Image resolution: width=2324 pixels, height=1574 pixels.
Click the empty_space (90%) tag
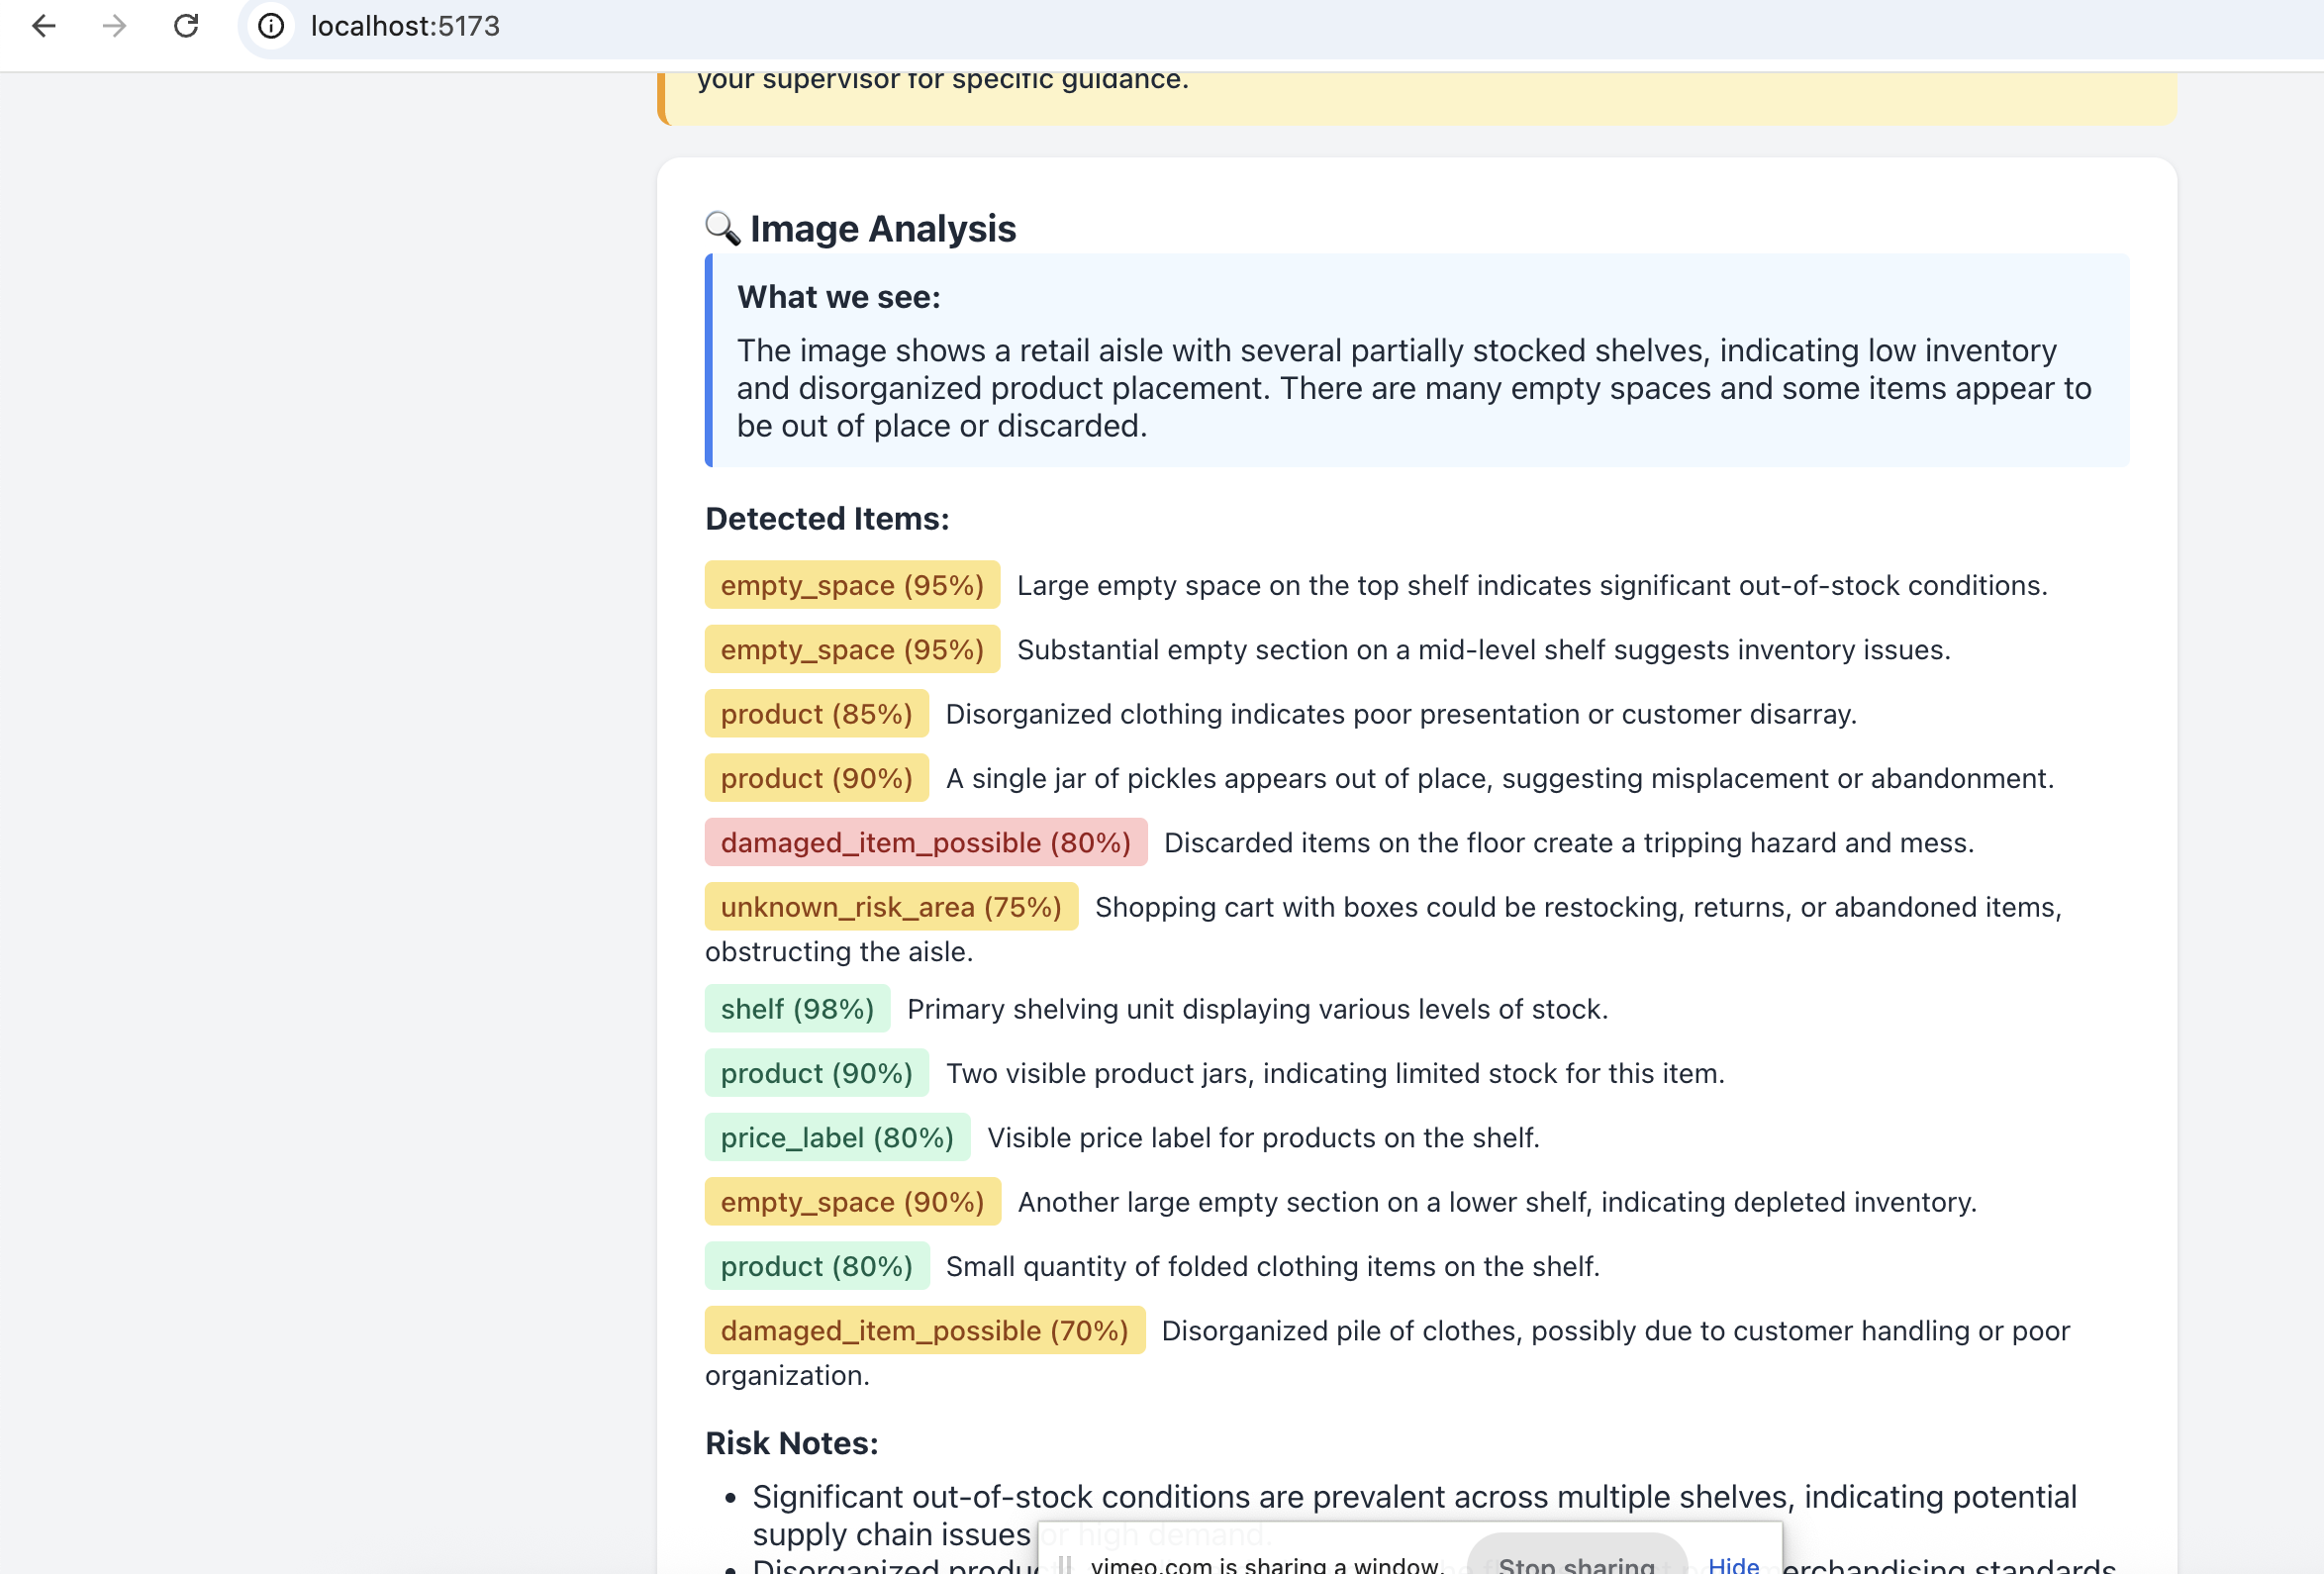[x=852, y=1202]
